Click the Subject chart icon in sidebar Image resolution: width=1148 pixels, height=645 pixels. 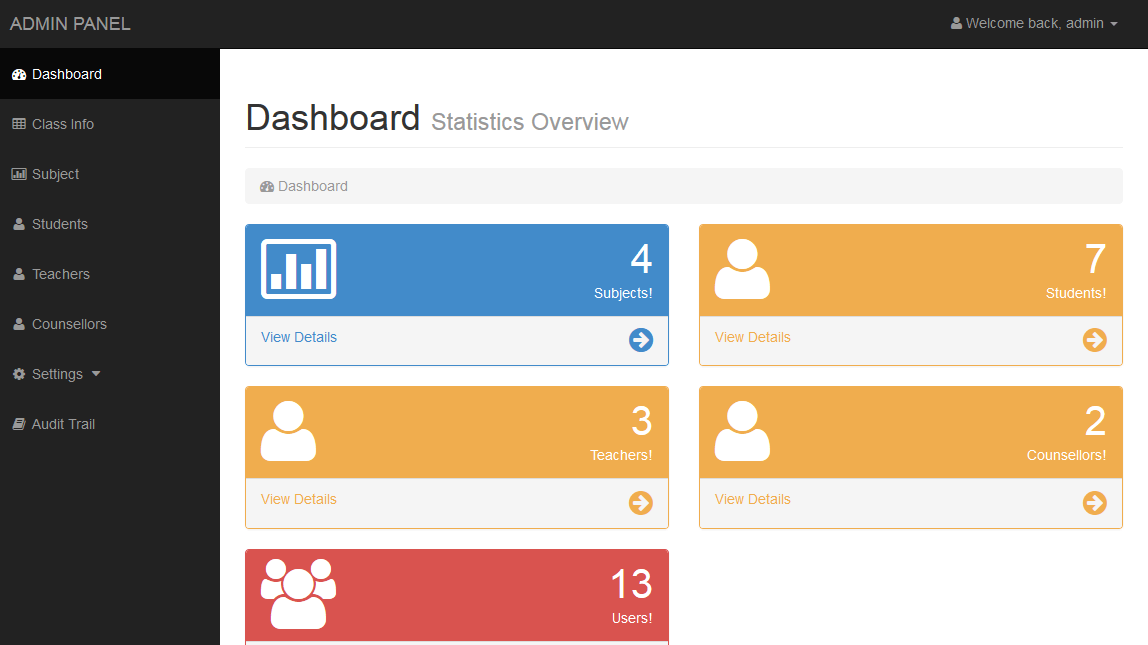tap(18, 173)
